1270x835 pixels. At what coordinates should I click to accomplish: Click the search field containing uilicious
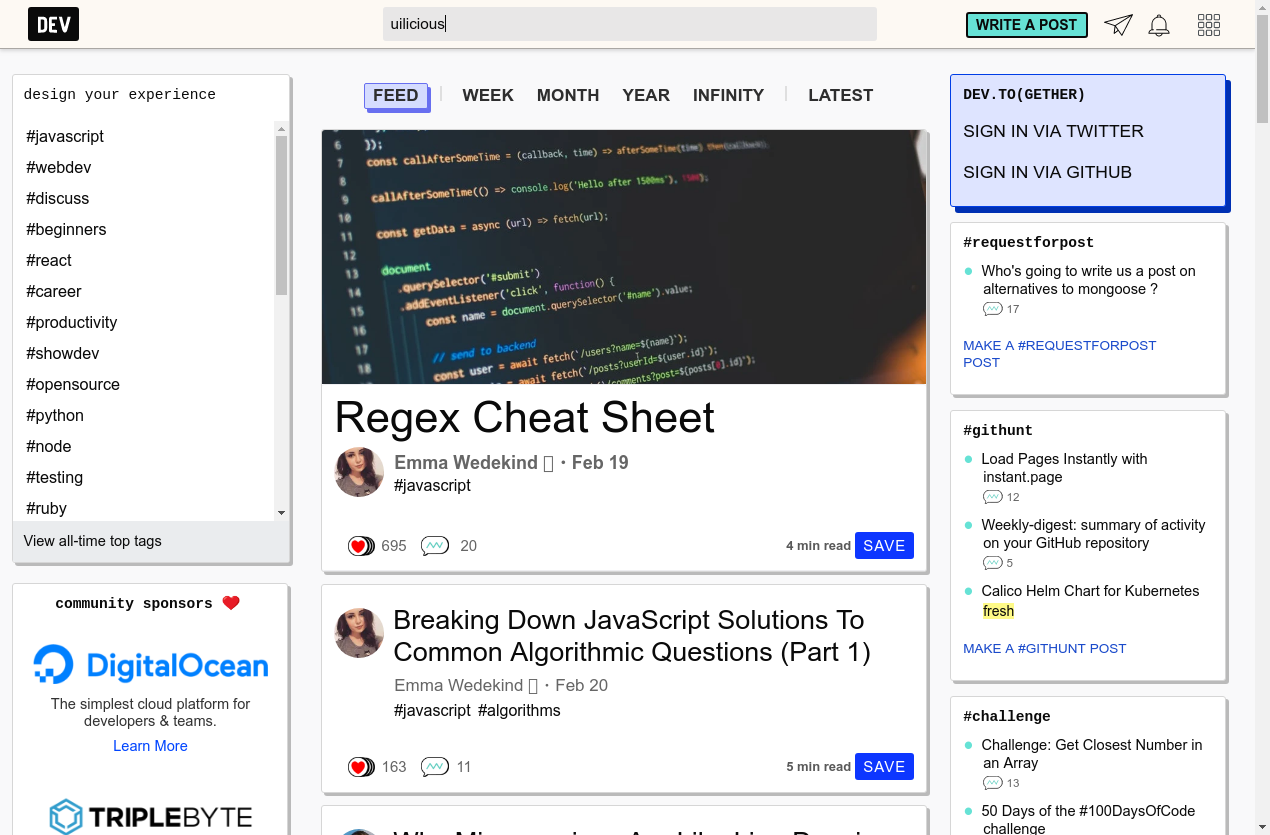point(629,24)
